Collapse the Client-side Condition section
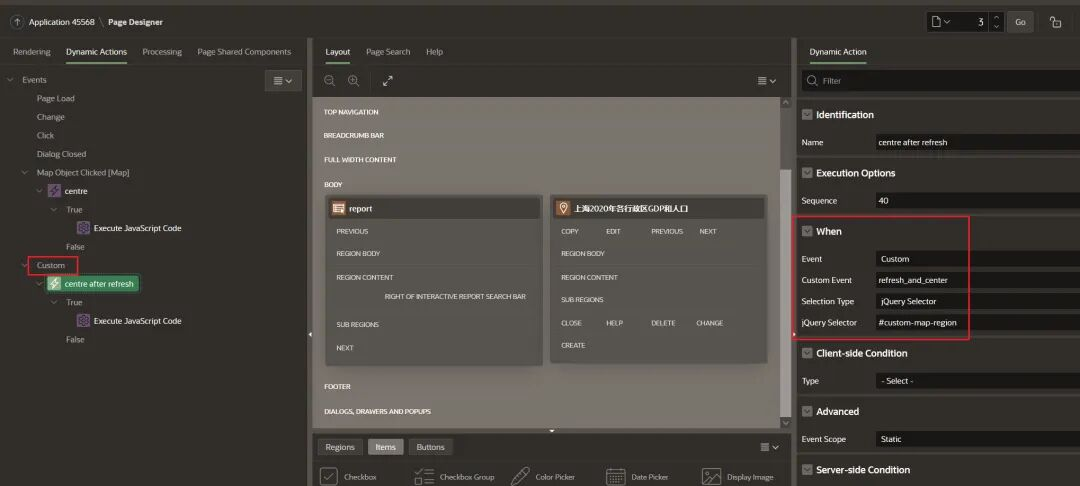 tap(807, 353)
